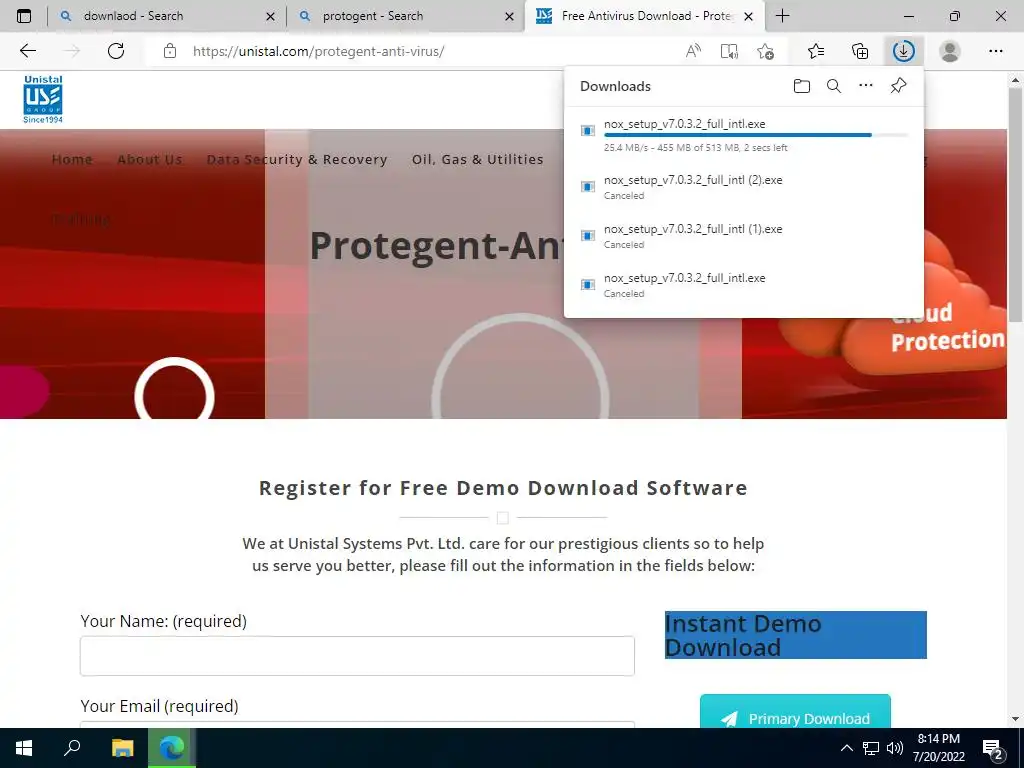Image resolution: width=1024 pixels, height=768 pixels.
Task: Open the volume control tray icon
Action: [x=895, y=748]
